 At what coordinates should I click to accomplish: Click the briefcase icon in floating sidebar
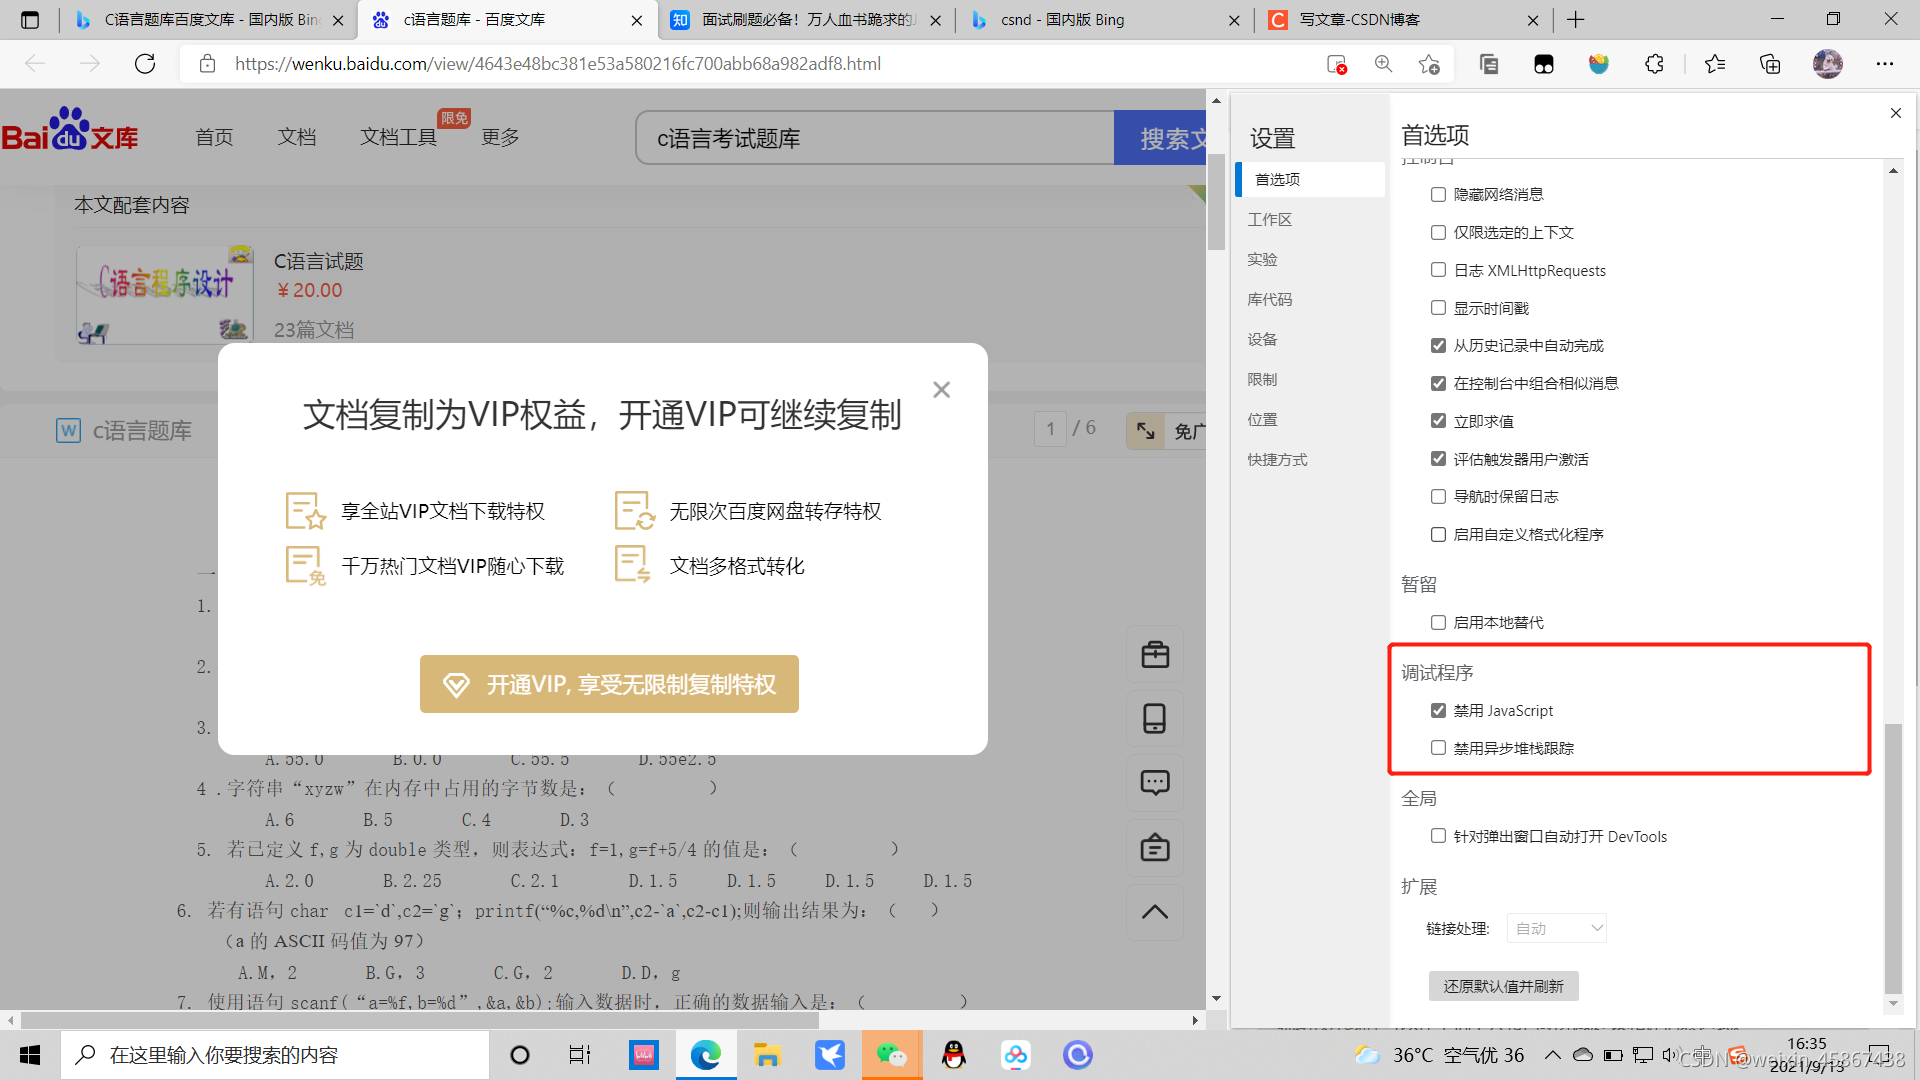click(x=1155, y=655)
